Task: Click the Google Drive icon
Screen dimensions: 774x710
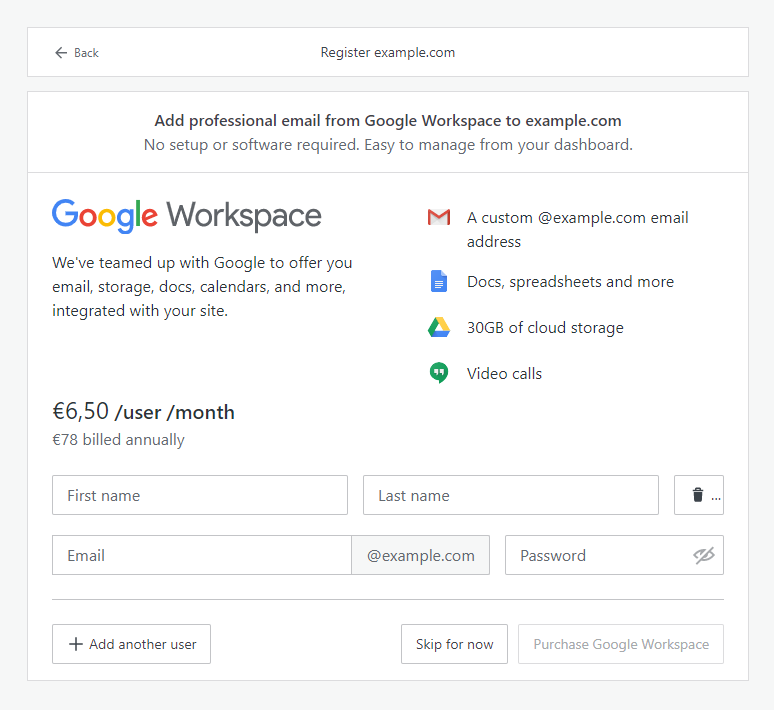Action: (439, 327)
